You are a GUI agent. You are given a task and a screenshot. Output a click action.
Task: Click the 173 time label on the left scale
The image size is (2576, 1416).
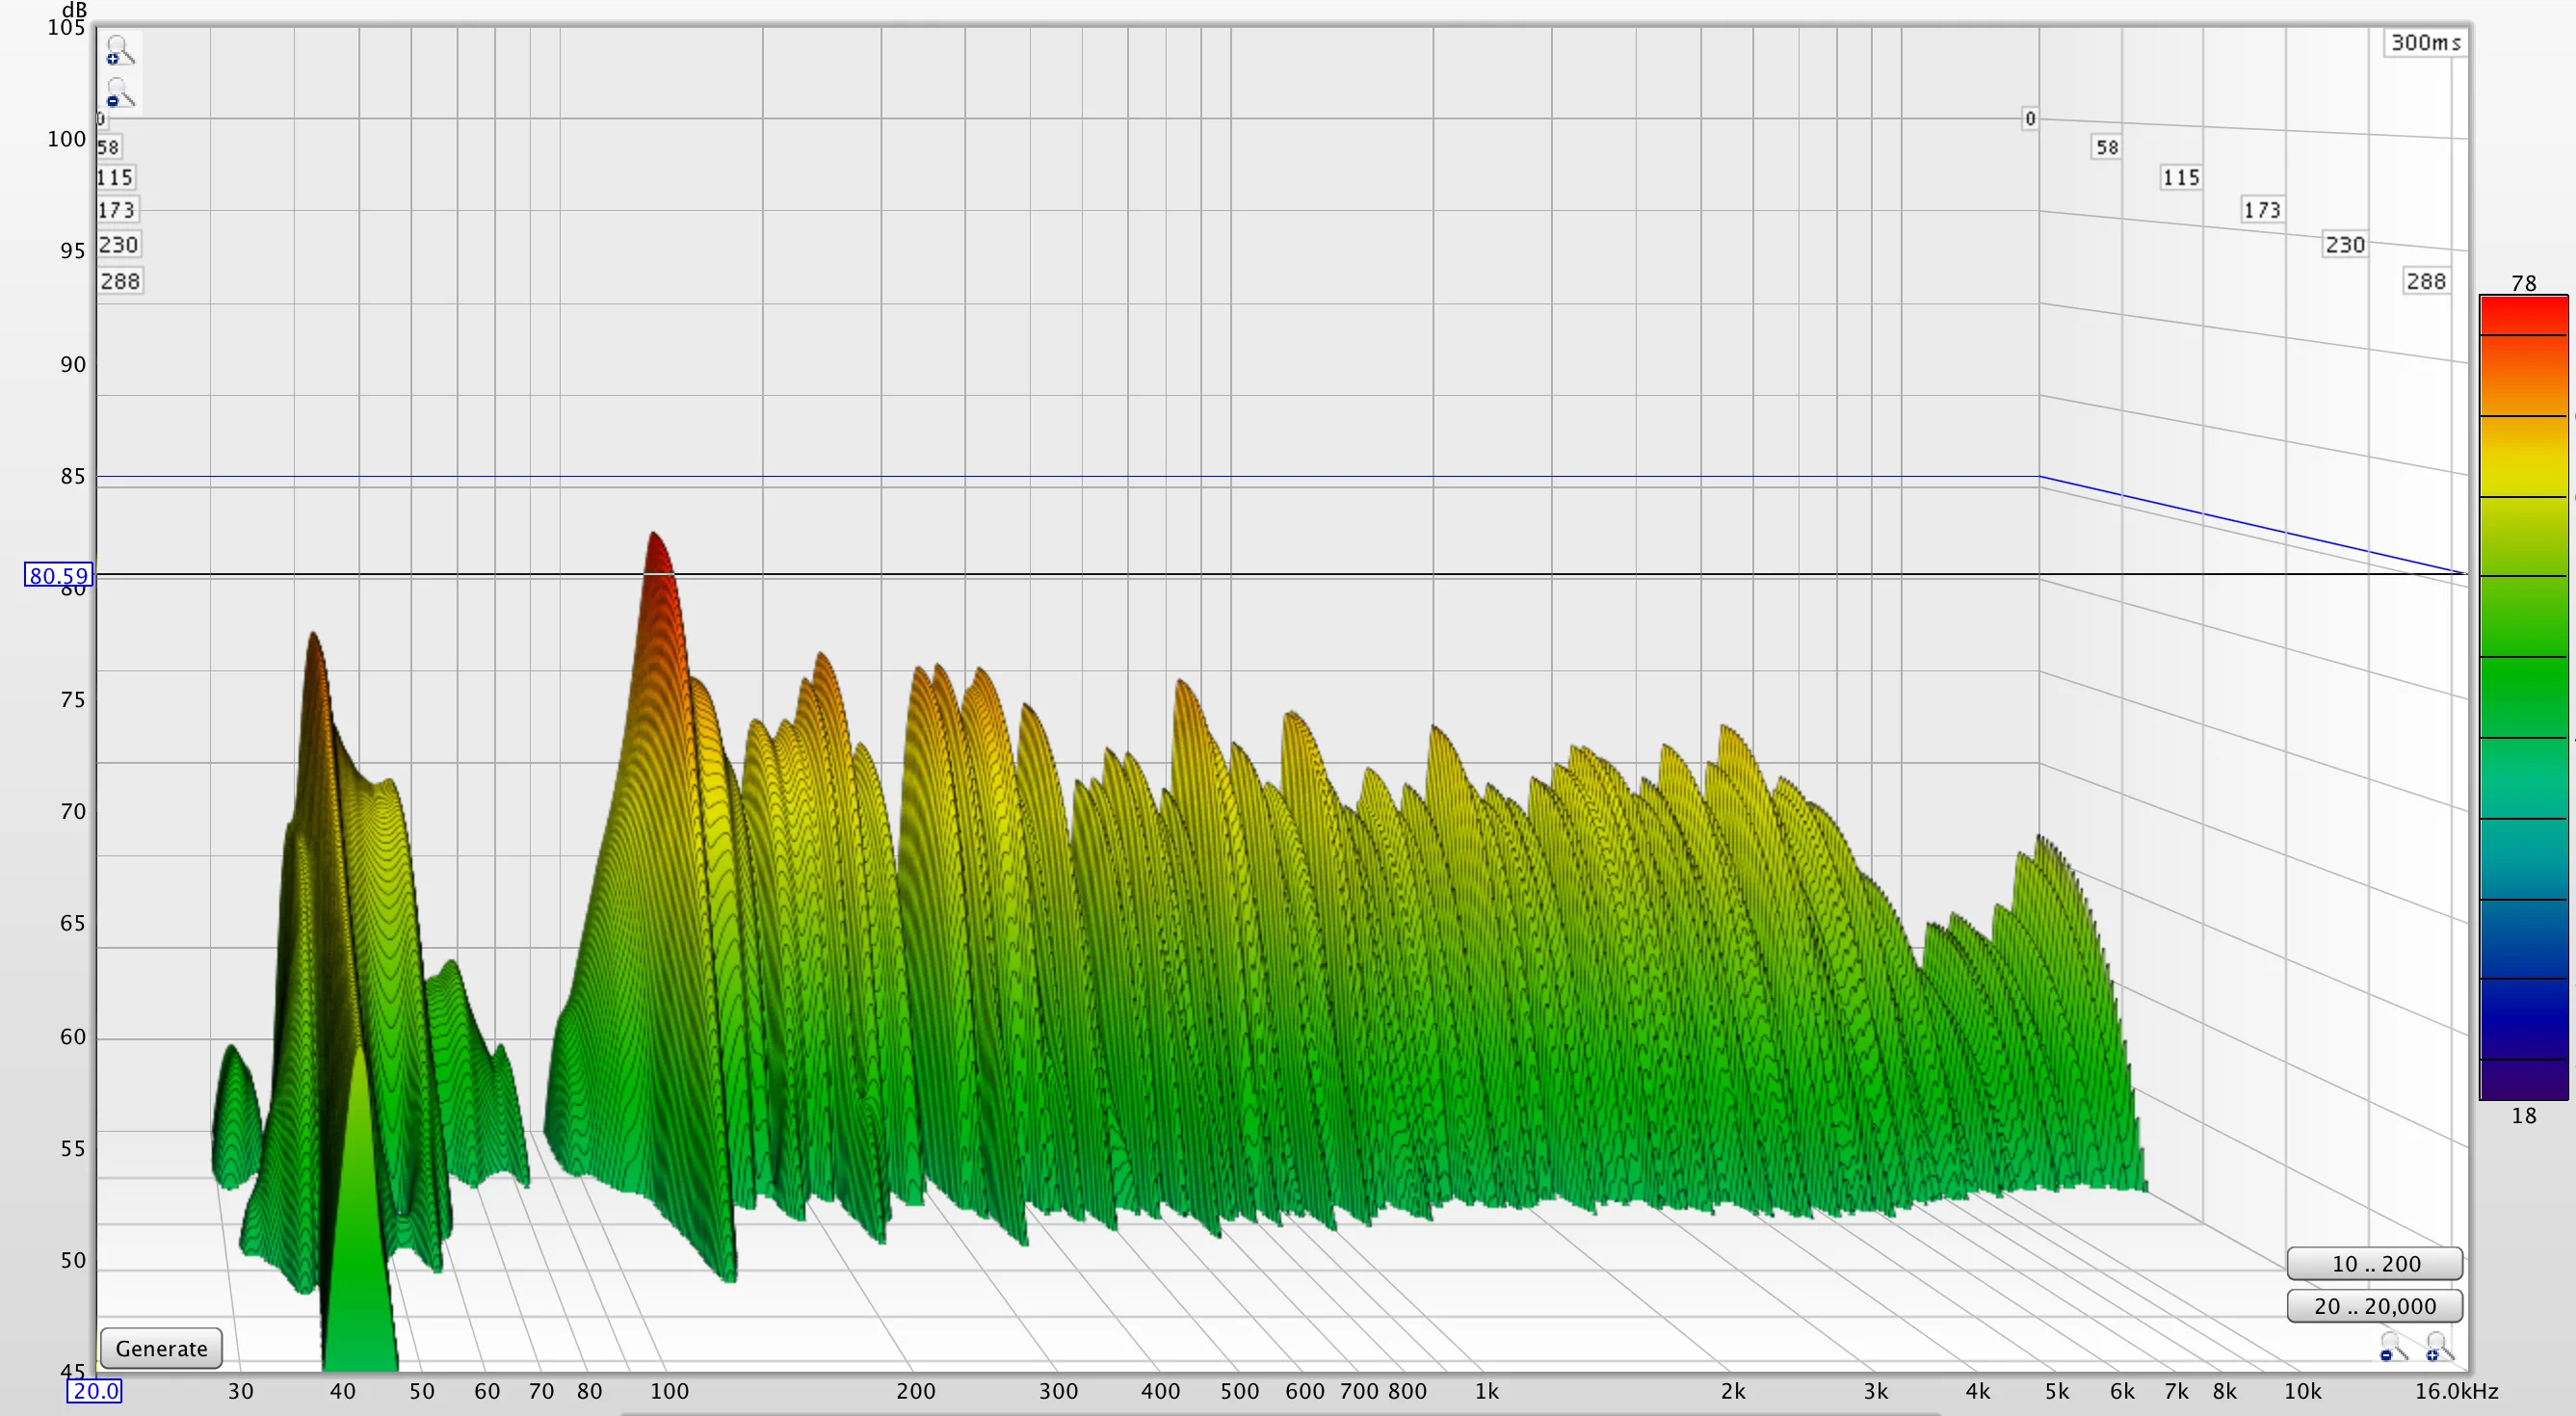point(116,210)
